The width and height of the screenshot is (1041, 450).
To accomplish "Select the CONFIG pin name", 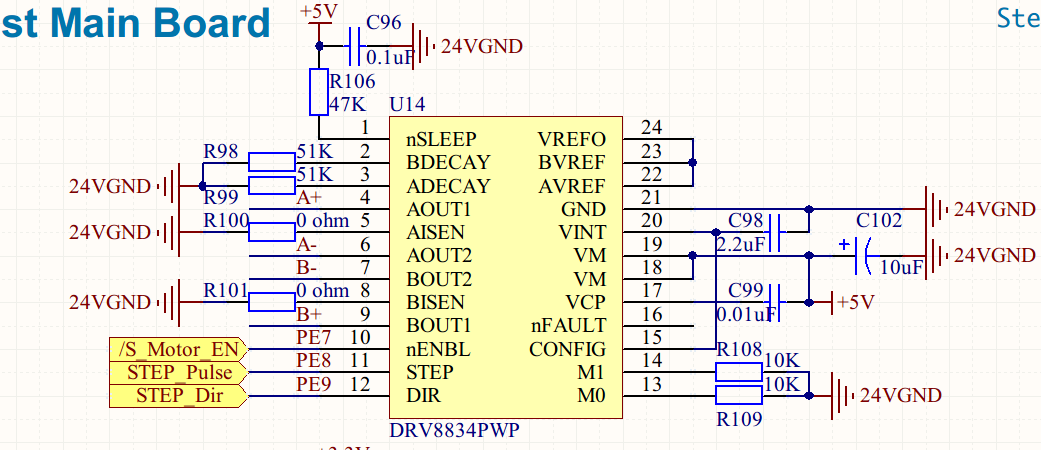I will pos(568,349).
